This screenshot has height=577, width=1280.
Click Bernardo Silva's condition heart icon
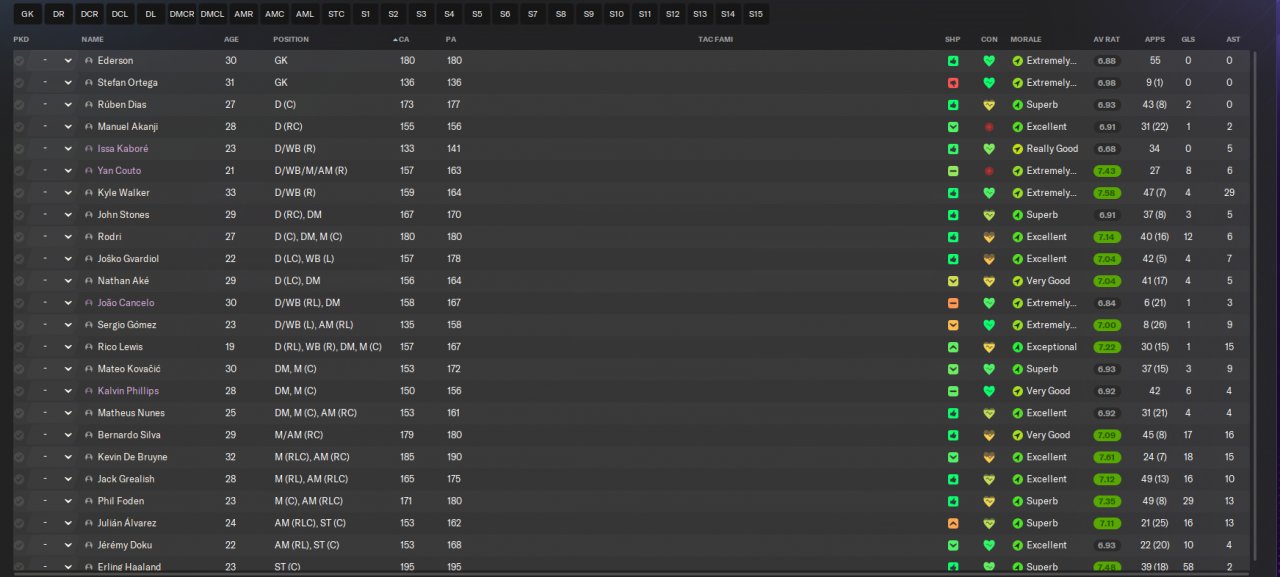click(x=989, y=435)
